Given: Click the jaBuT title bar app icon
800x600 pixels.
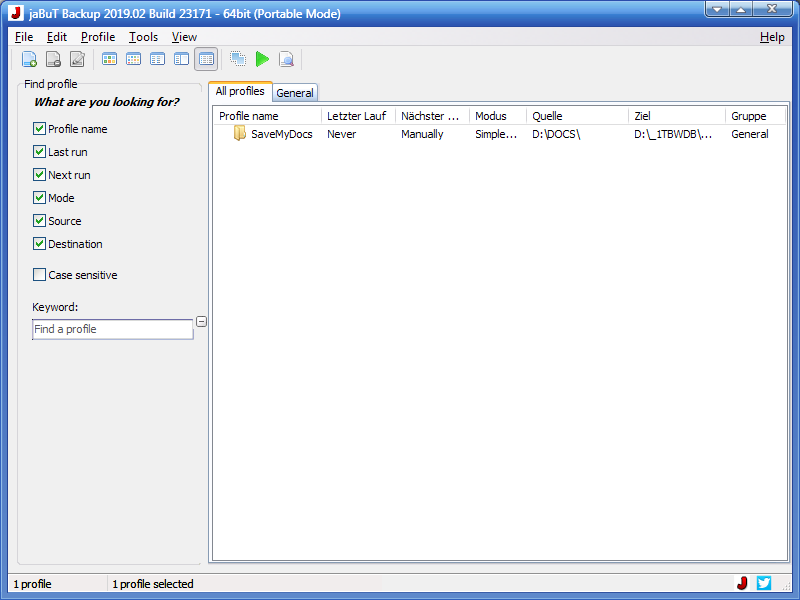Looking at the screenshot, I should (x=16, y=13).
